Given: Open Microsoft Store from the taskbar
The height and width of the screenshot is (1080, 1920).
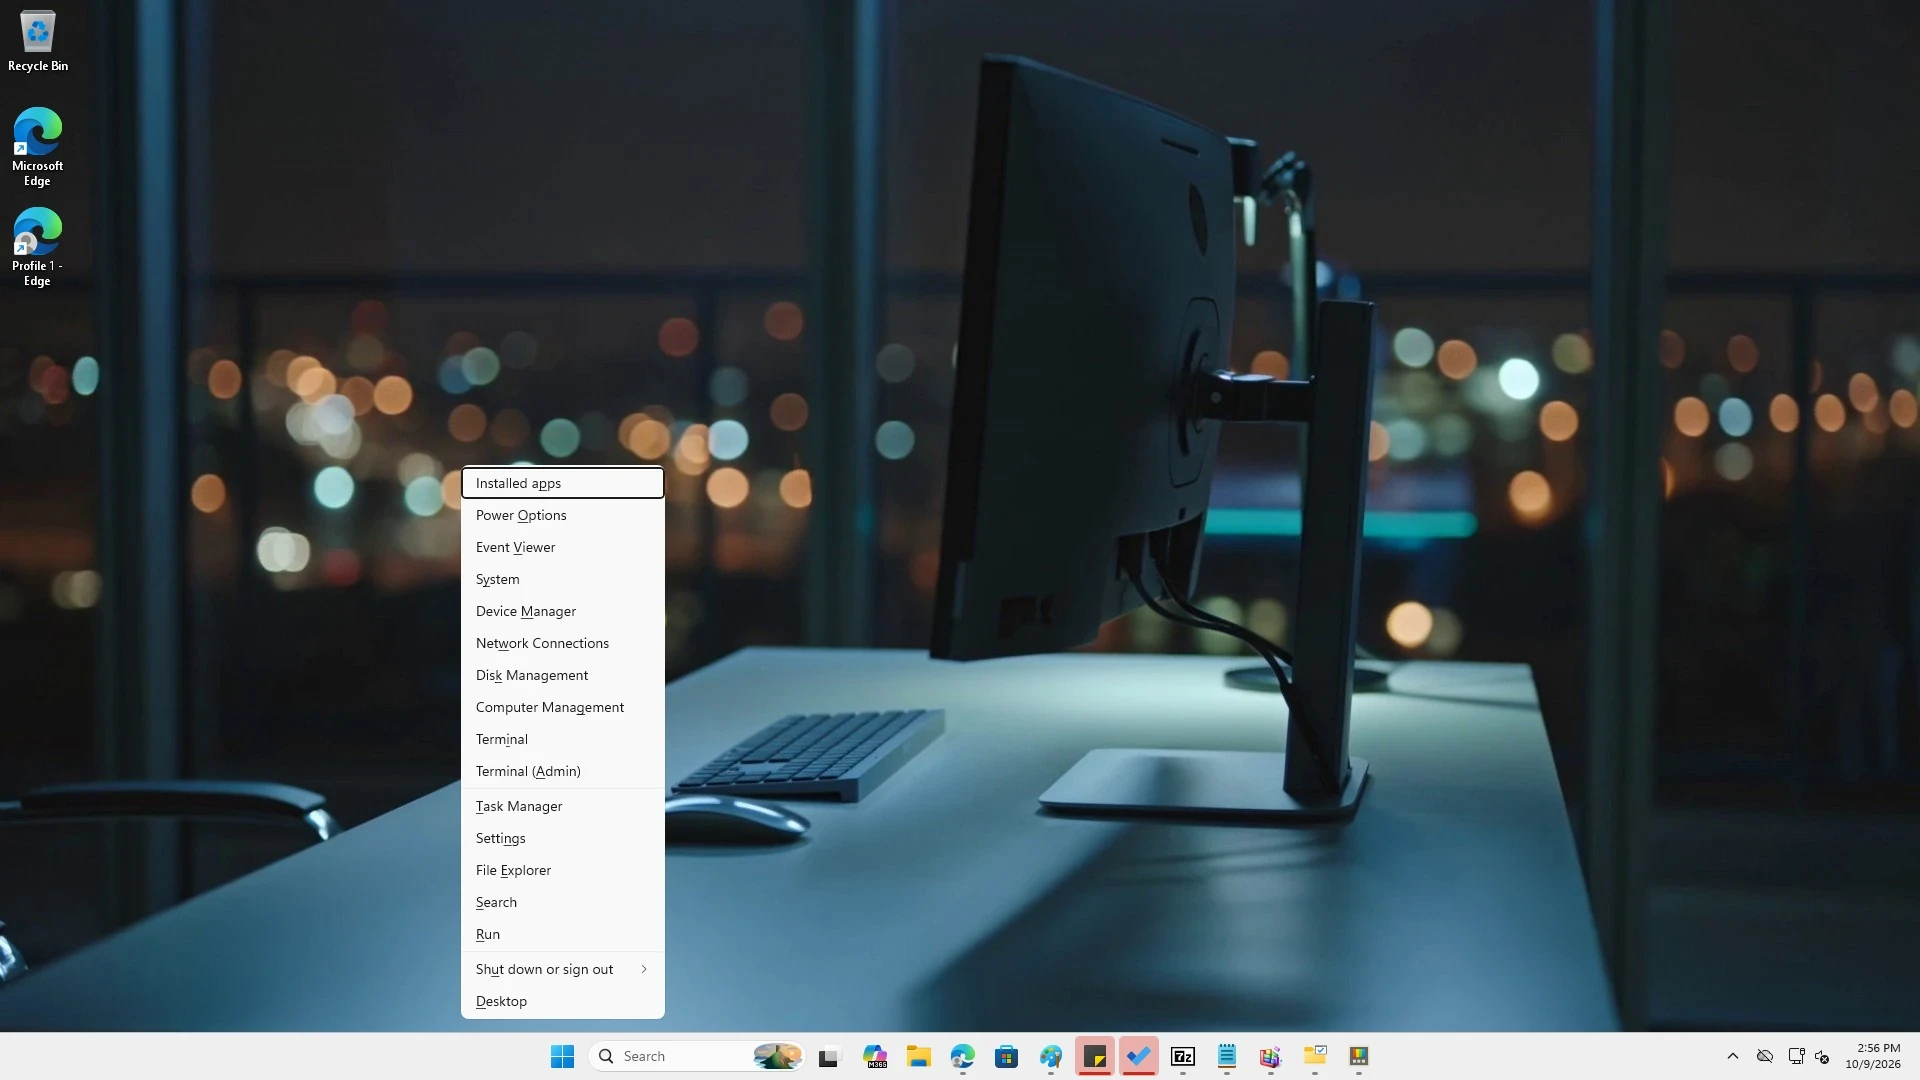Looking at the screenshot, I should 1007,1056.
